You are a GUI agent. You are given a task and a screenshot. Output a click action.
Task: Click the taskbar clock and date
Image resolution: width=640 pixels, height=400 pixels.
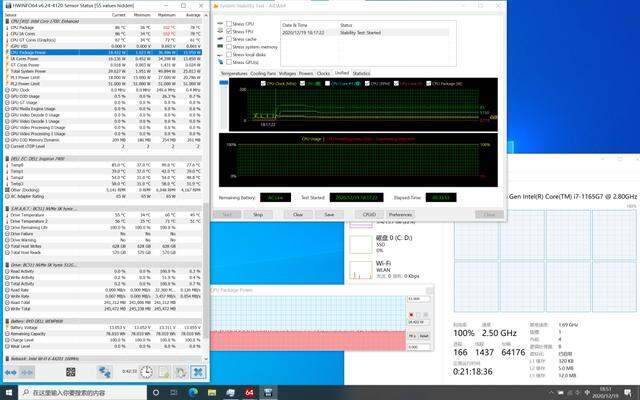606,393
